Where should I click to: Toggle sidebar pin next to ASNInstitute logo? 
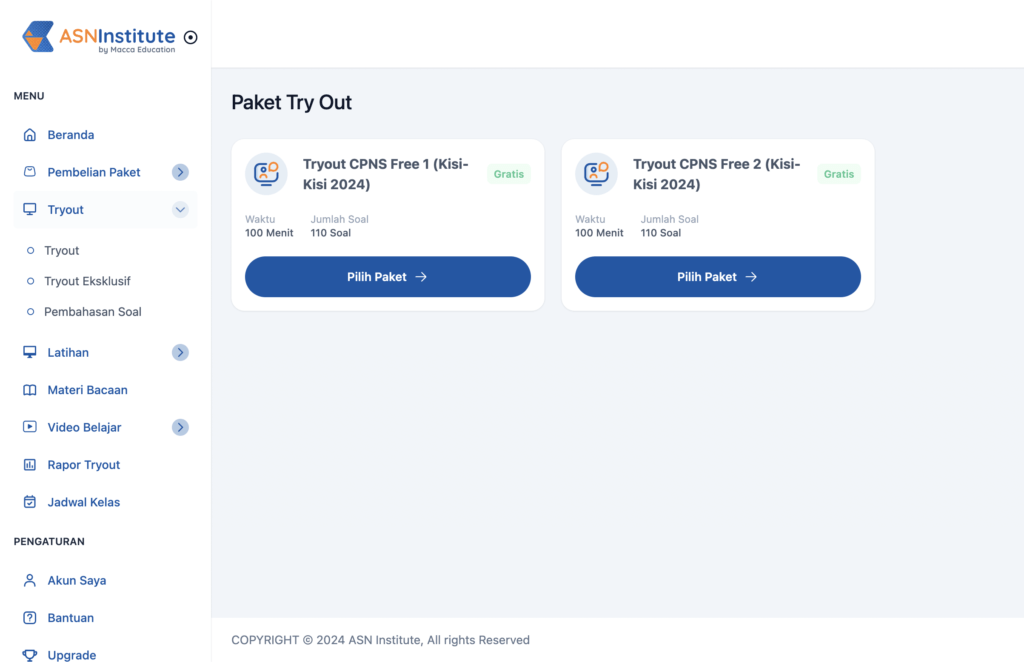191,37
